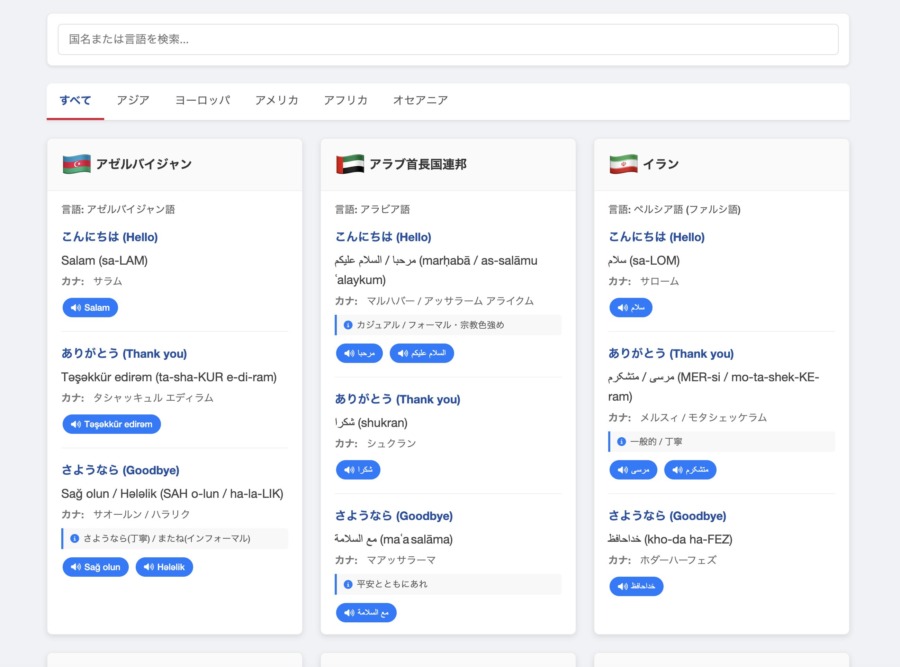The image size is (900, 667).
Task: Click the Azerbaijan flag icon
Action: click(x=76, y=164)
